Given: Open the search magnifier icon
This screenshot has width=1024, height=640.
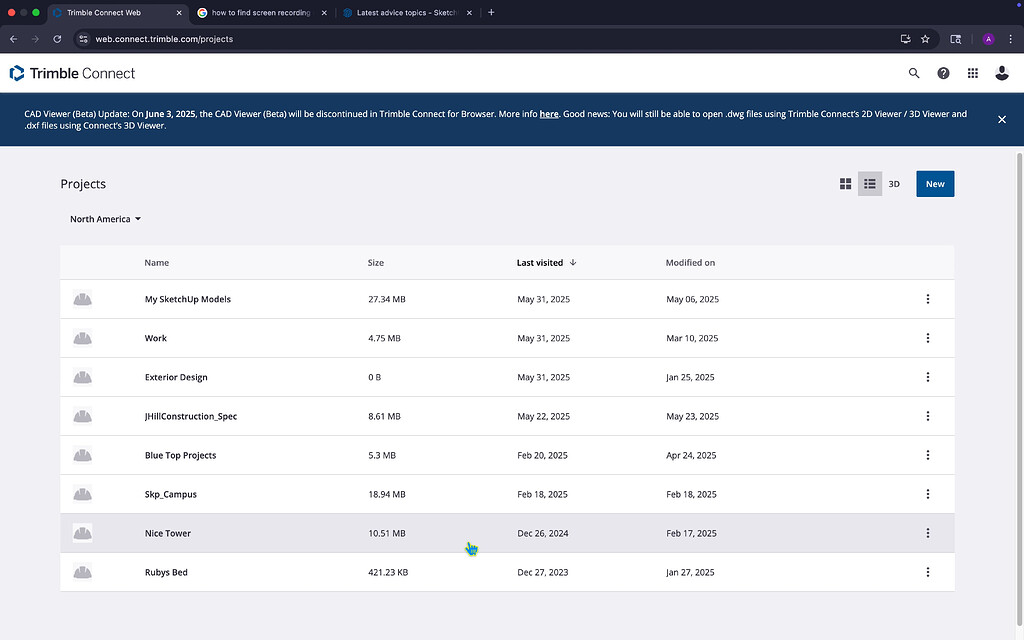Looking at the screenshot, I should [913, 73].
